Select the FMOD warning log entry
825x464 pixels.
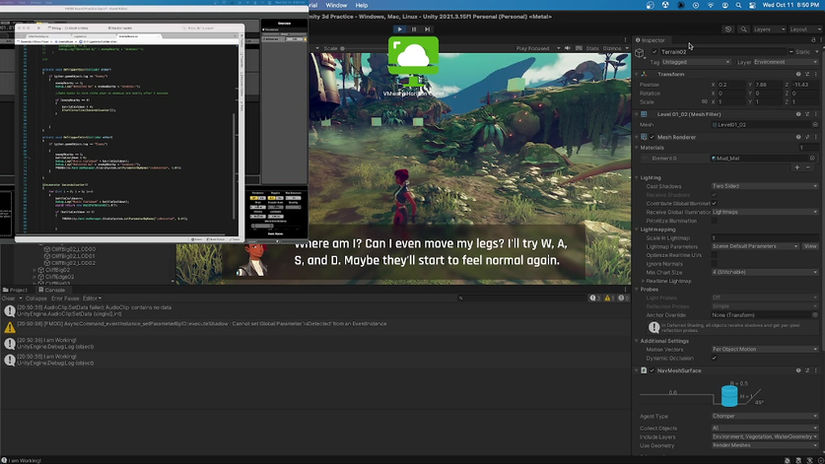pos(316,327)
